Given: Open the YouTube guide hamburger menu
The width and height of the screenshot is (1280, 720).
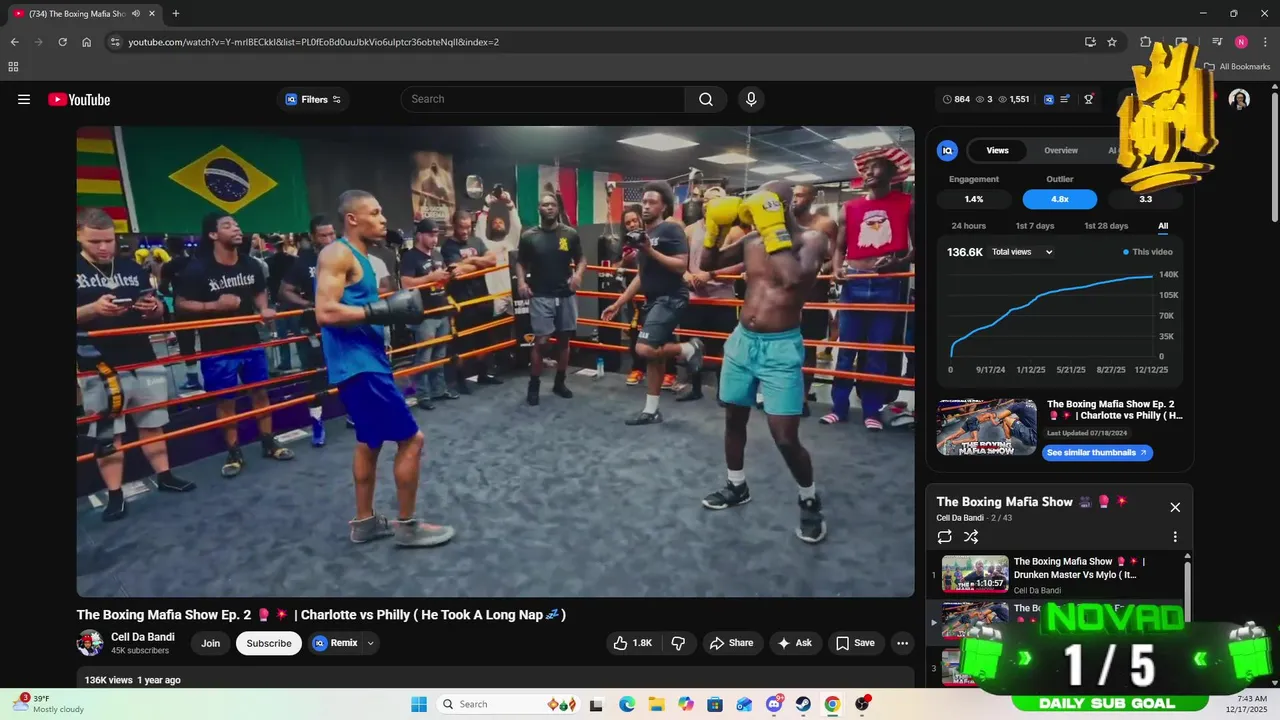Looking at the screenshot, I should tap(24, 99).
